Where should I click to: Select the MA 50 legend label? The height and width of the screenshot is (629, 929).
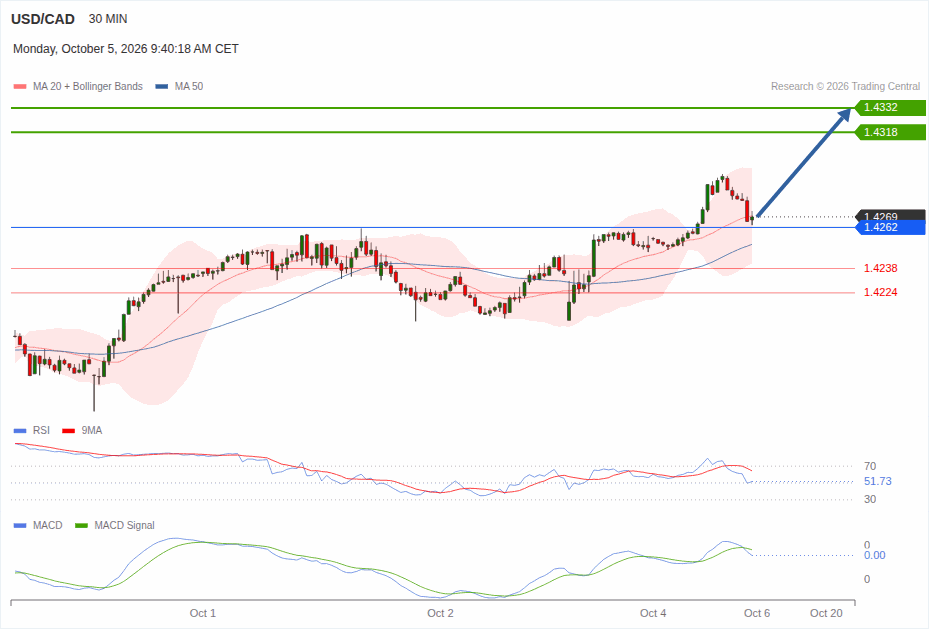coord(189,86)
